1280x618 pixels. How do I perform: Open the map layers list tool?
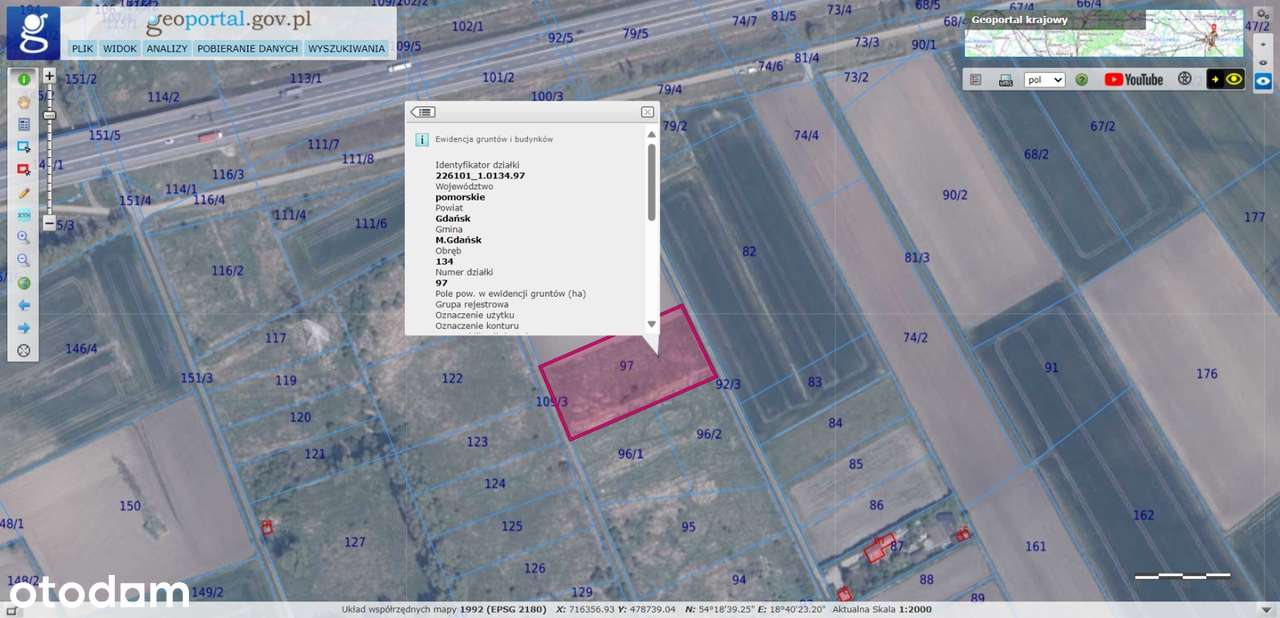pos(24,124)
